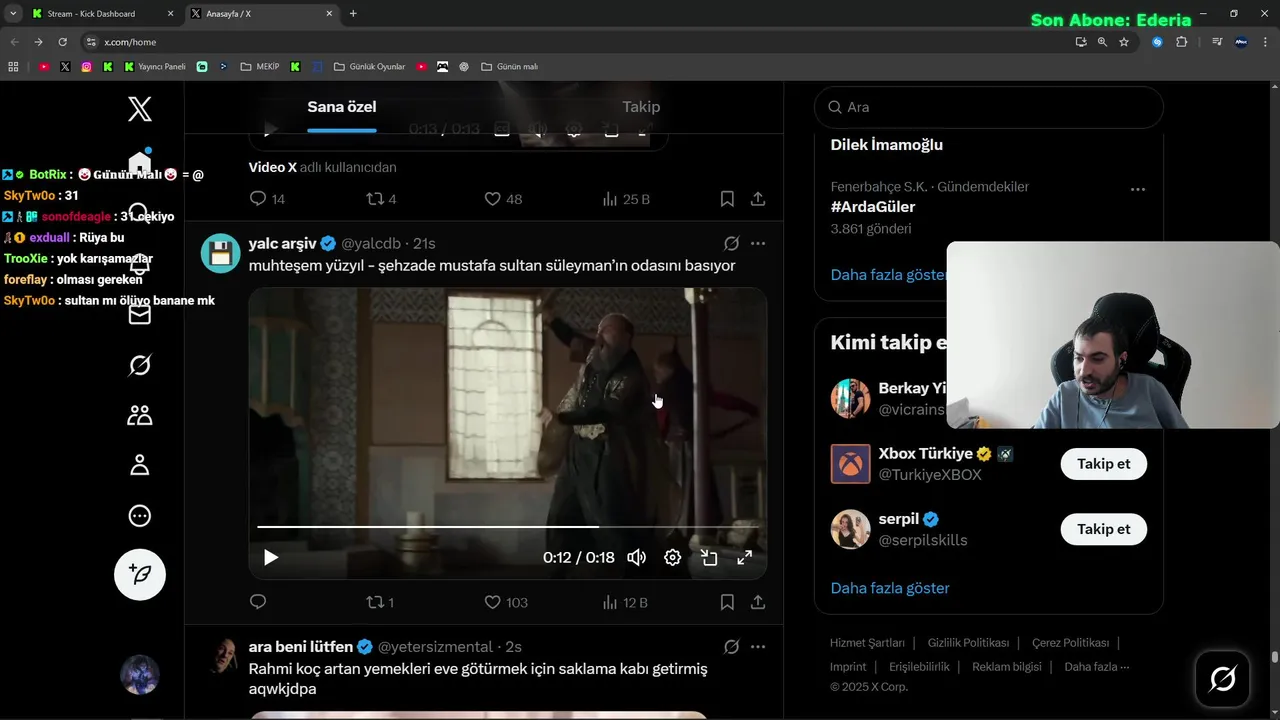This screenshot has height=720, width=1280.
Task: Open the @yalcdb profile handle
Action: [371, 243]
